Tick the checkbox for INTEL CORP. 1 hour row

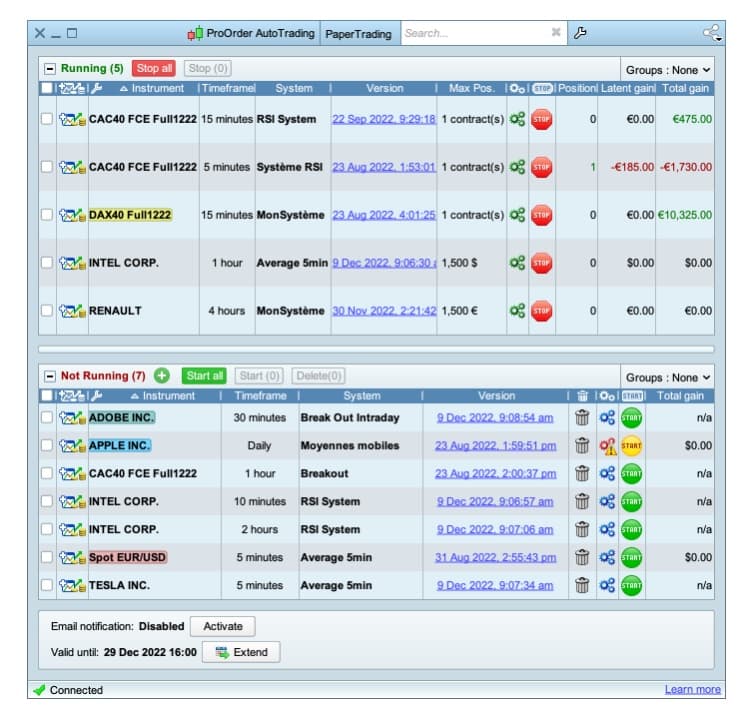click(47, 263)
